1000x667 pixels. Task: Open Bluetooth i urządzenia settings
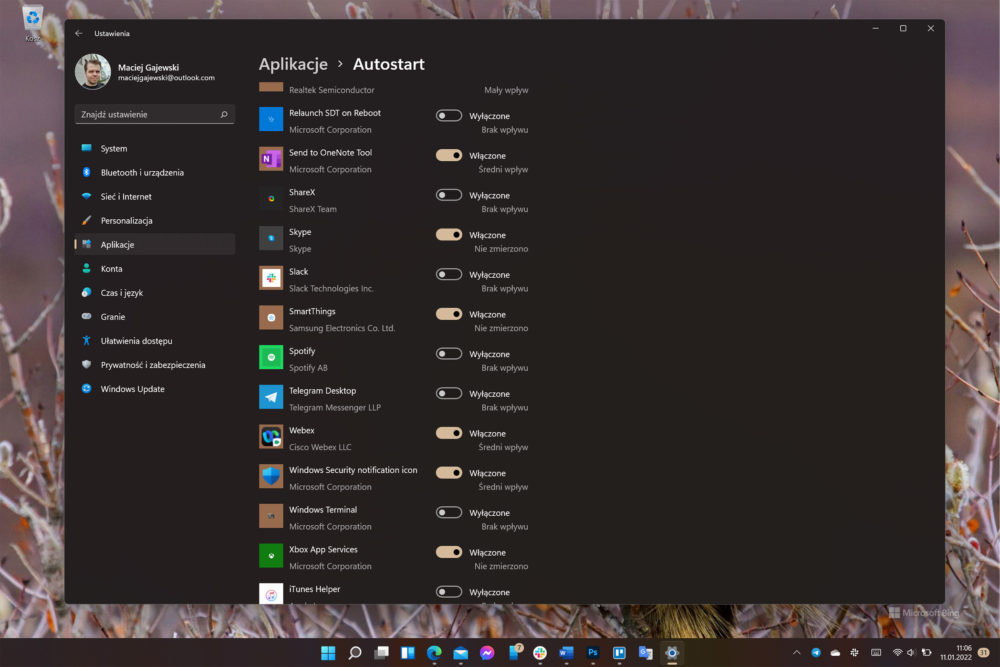pos(155,172)
